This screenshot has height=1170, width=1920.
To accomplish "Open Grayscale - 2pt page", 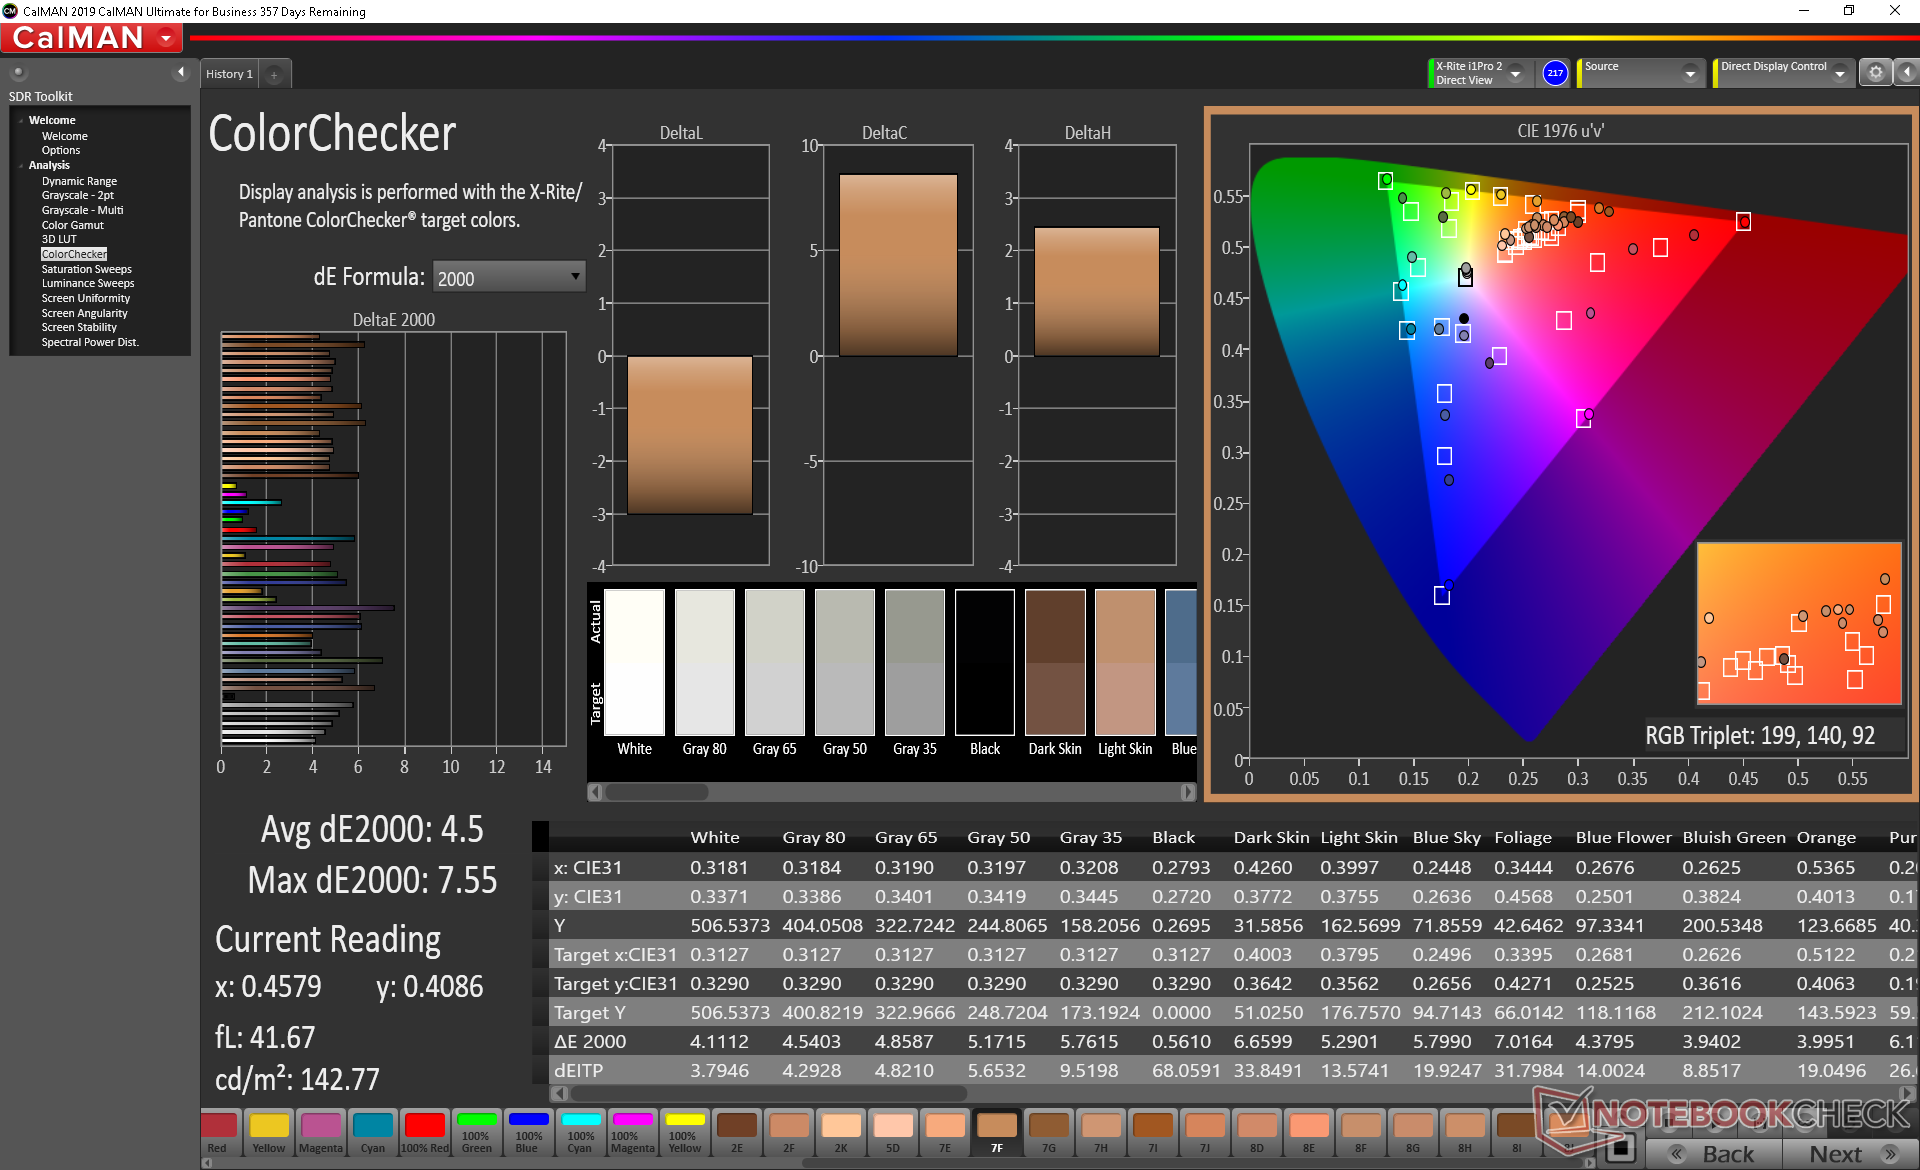I will tap(77, 195).
